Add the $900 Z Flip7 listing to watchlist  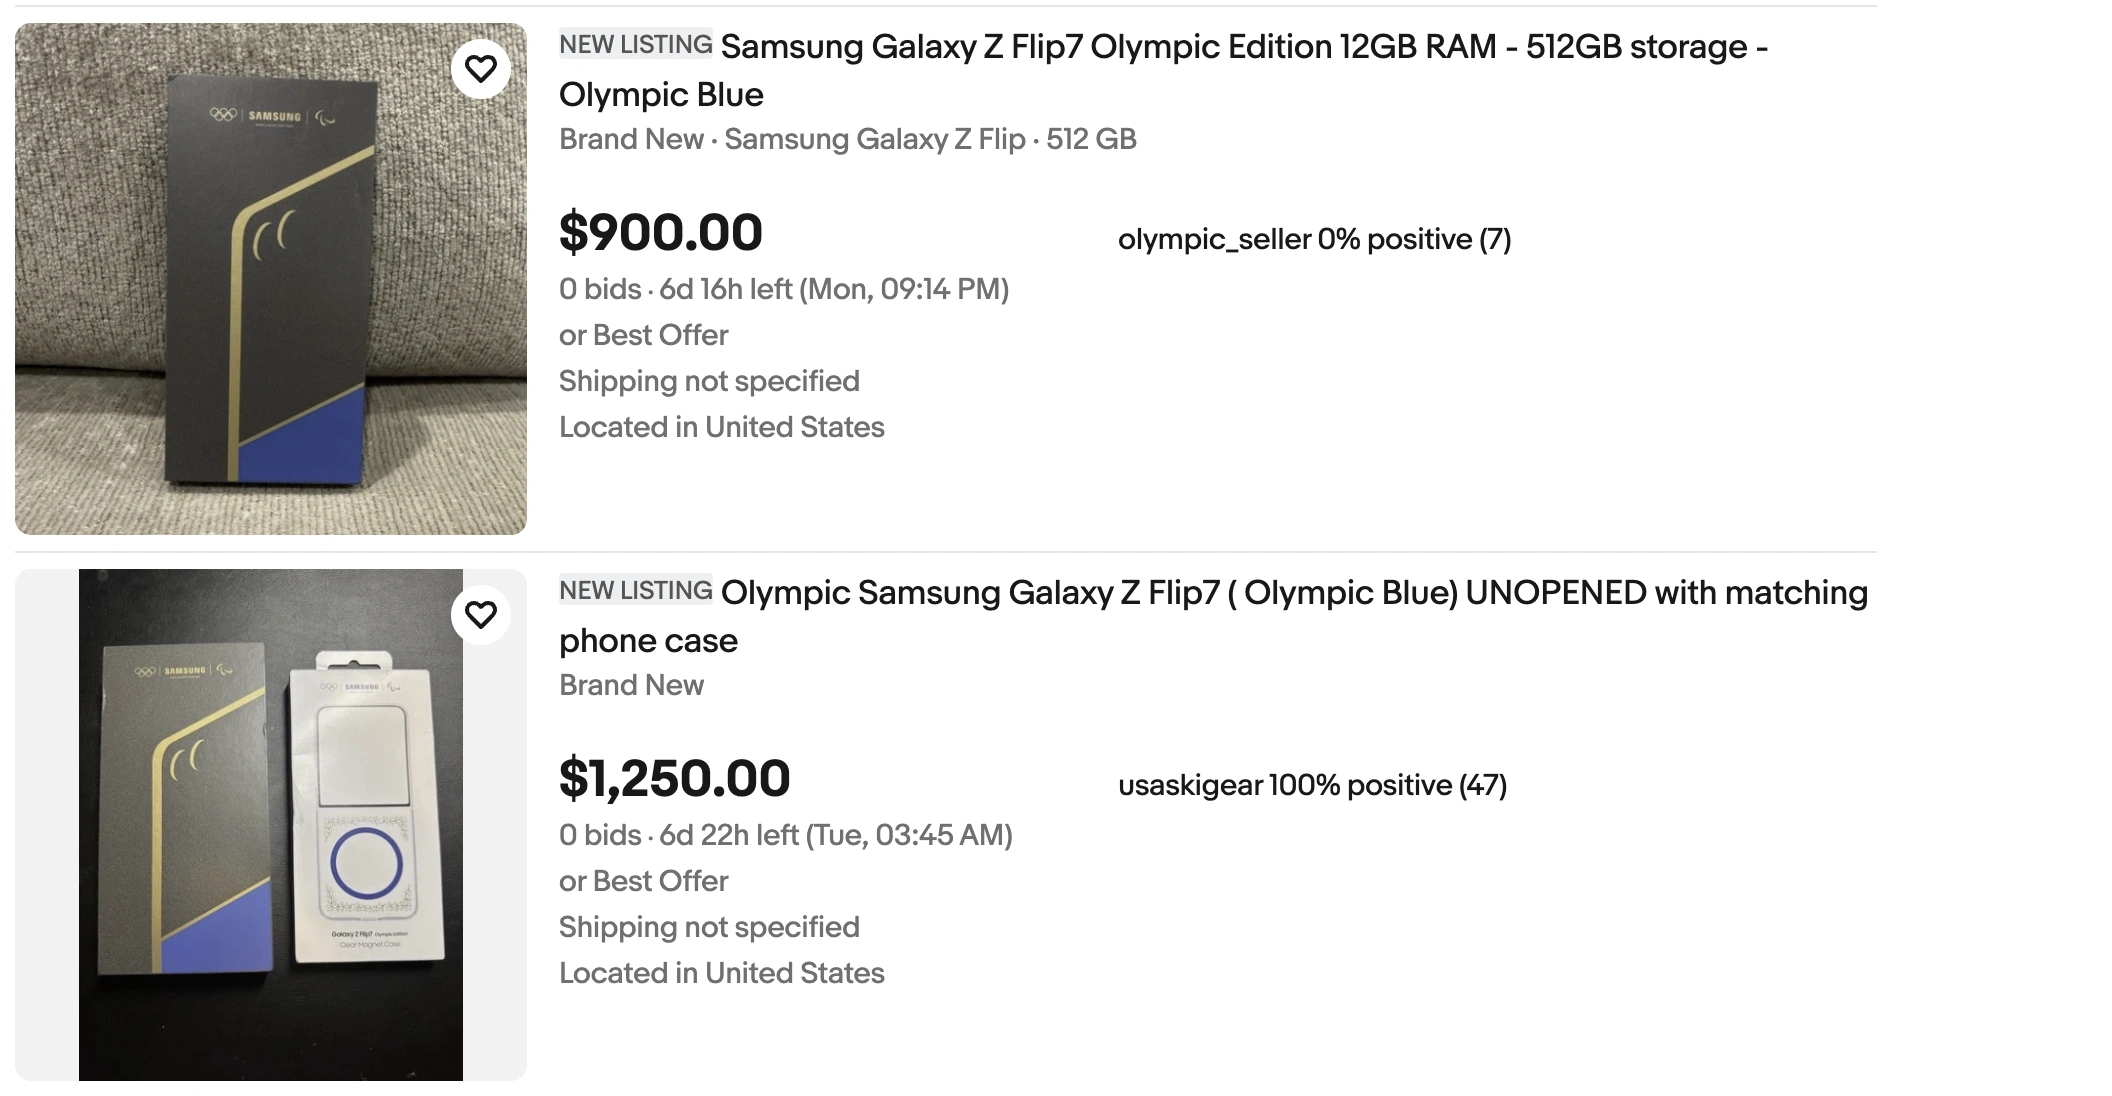(x=481, y=69)
